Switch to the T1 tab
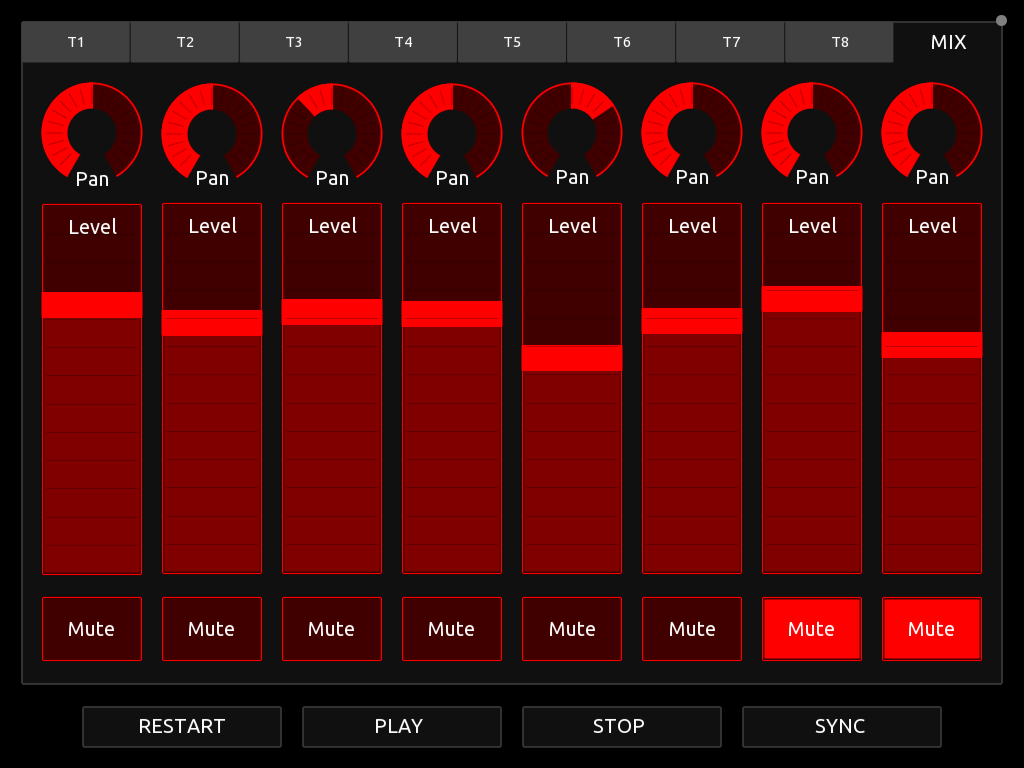The height and width of the screenshot is (768, 1024). (x=76, y=43)
